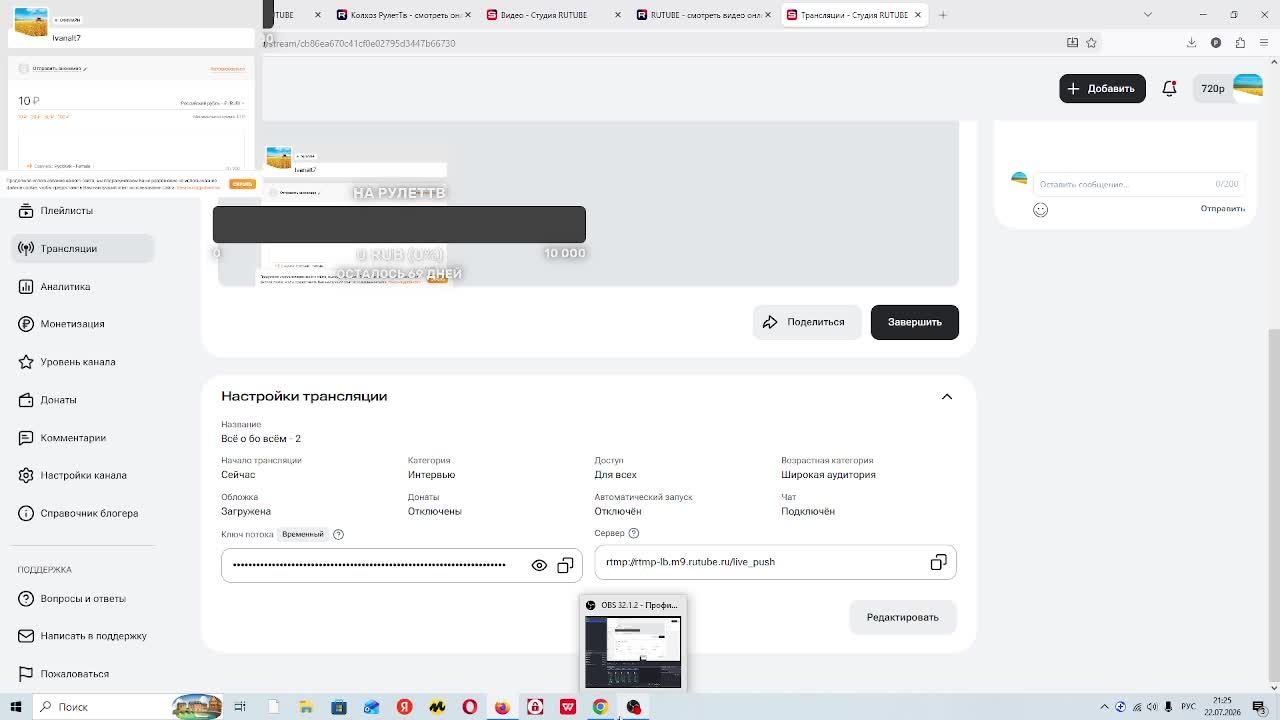Open Справочник блогера in sidebar

pos(82,513)
